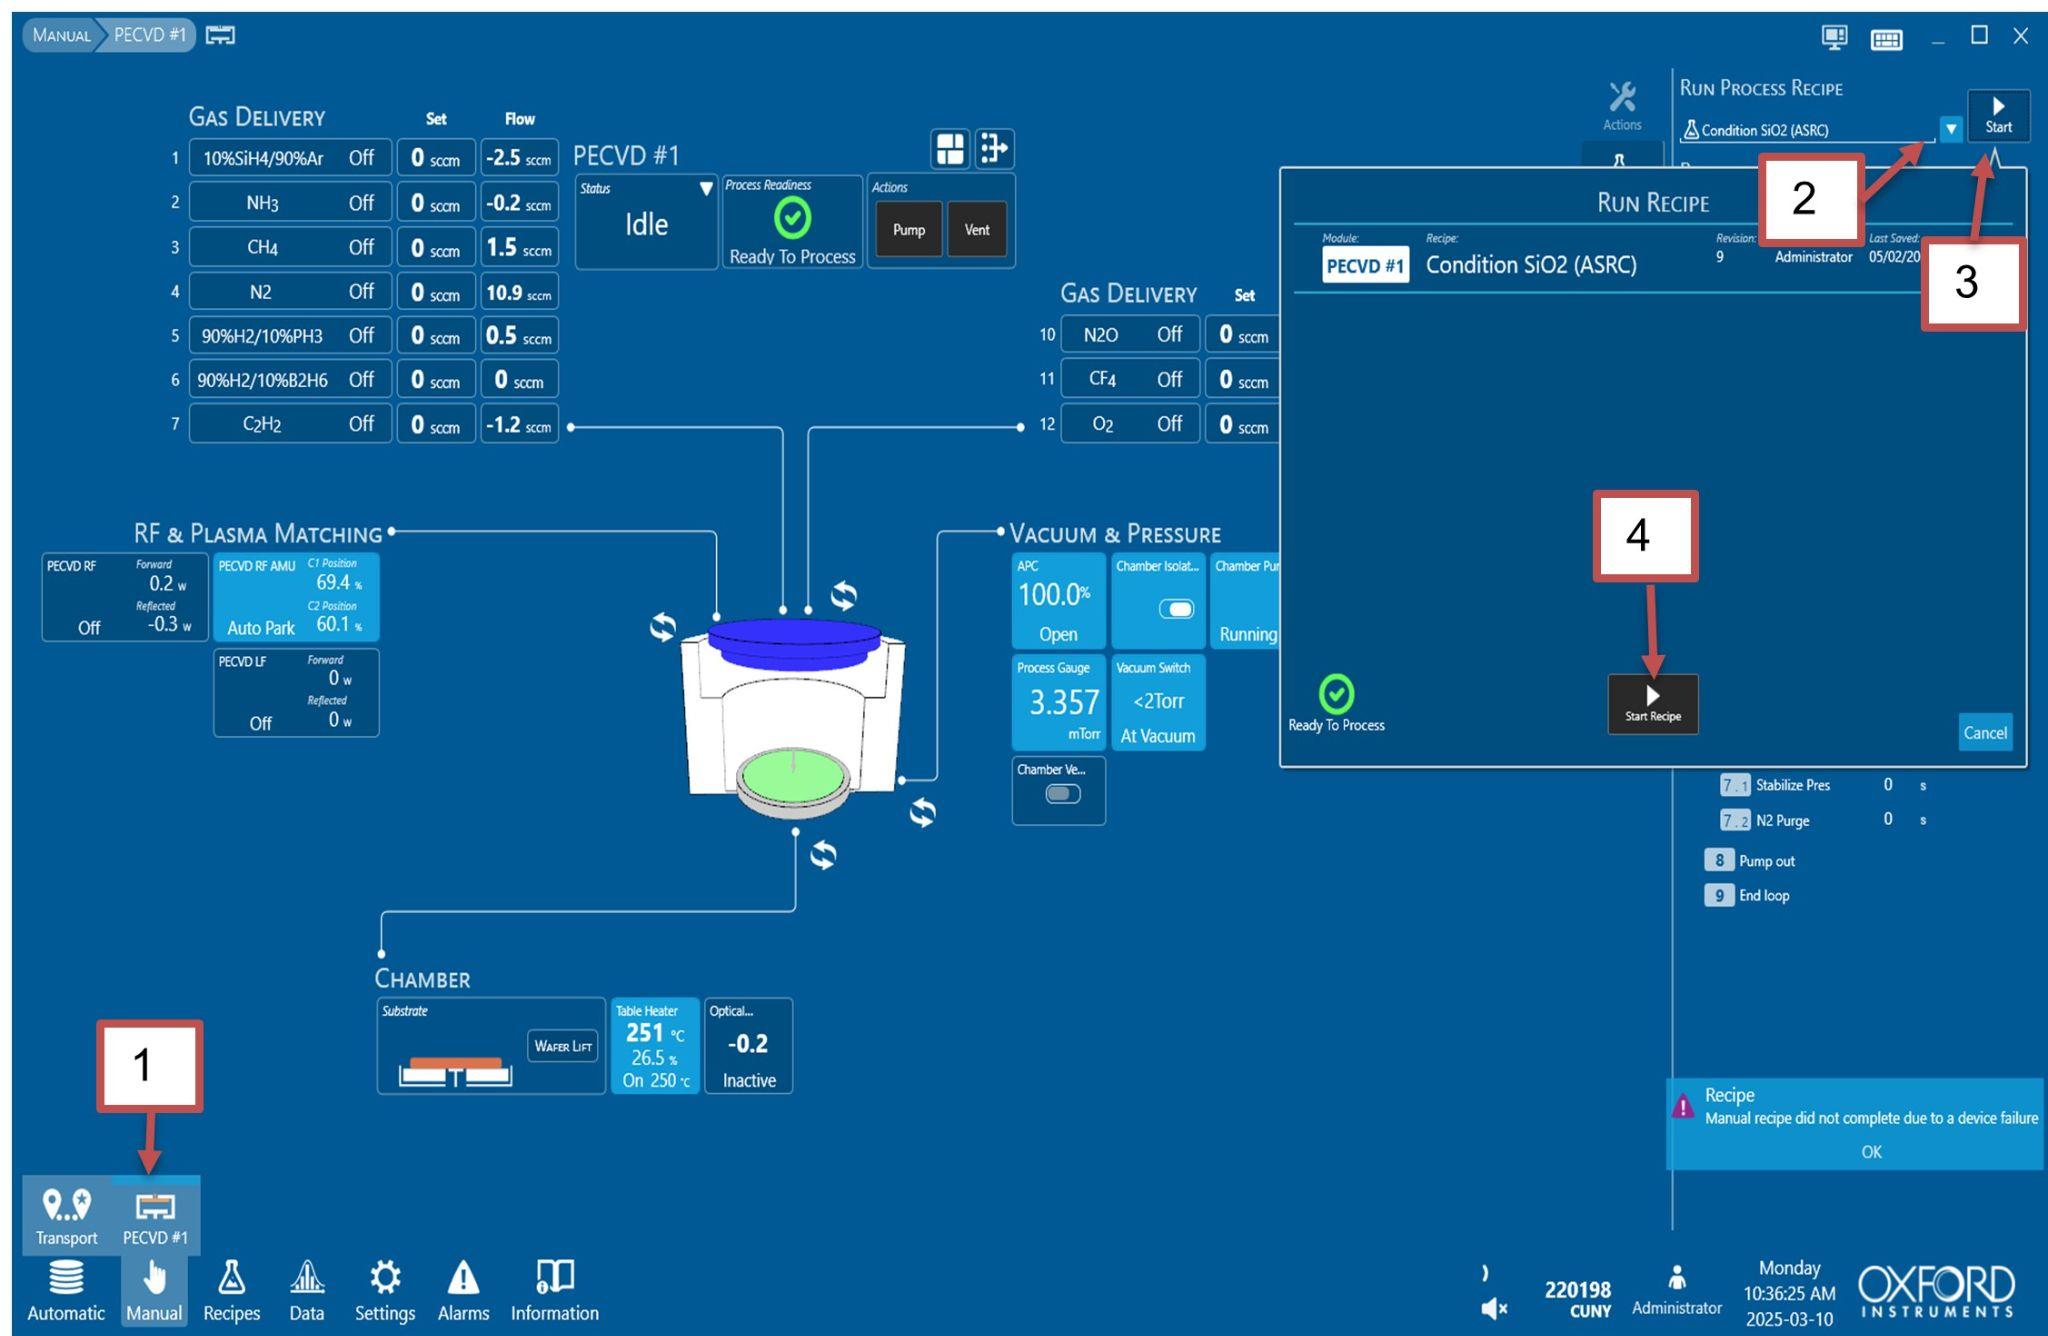Open the Data tab
This screenshot has height=1336, width=2048.
pos(307,1291)
